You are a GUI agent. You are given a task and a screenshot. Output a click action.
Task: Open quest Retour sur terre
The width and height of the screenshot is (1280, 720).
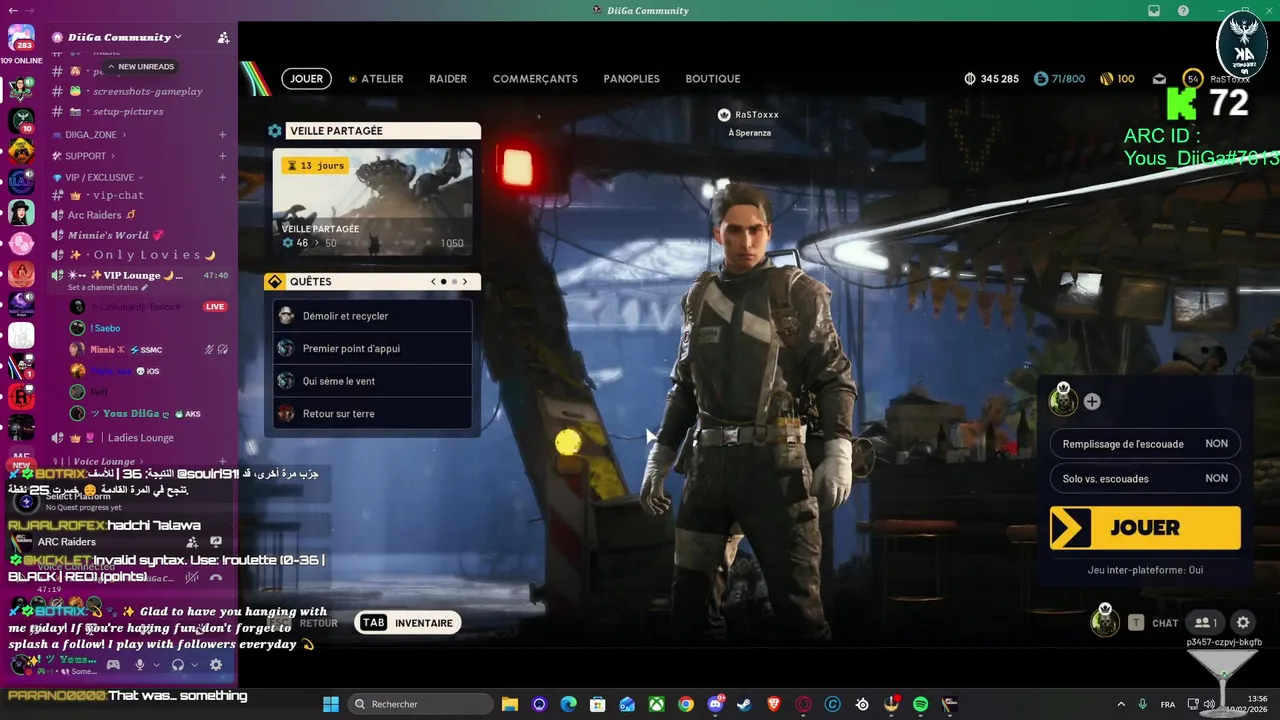click(372, 413)
